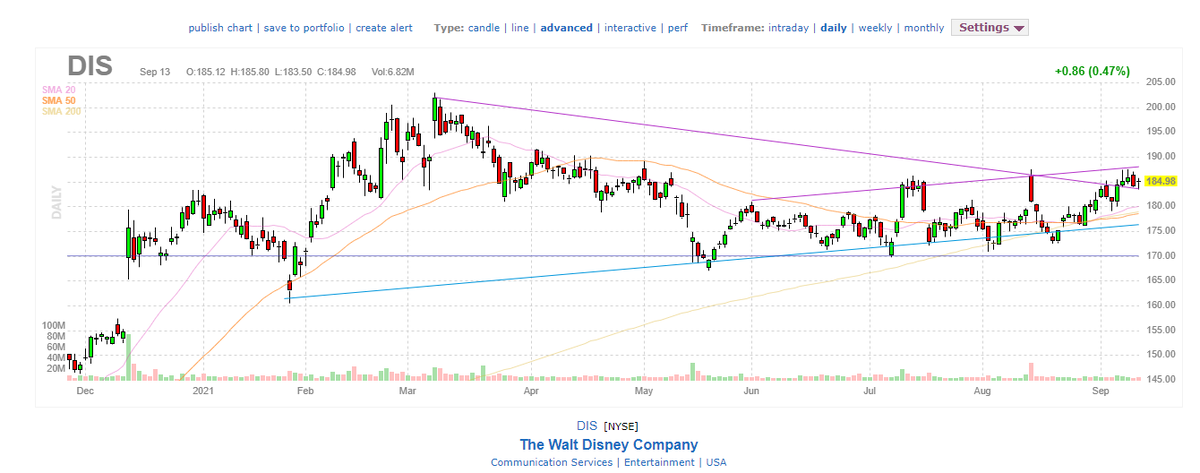Click the Mar date axis label
Viewport: 1200px width, 473px height.
407,393
